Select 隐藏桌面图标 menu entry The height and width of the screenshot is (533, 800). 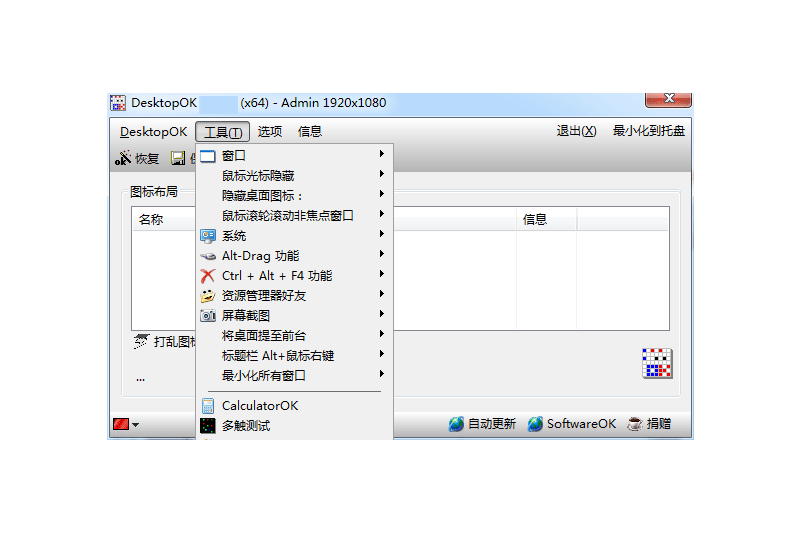point(294,196)
